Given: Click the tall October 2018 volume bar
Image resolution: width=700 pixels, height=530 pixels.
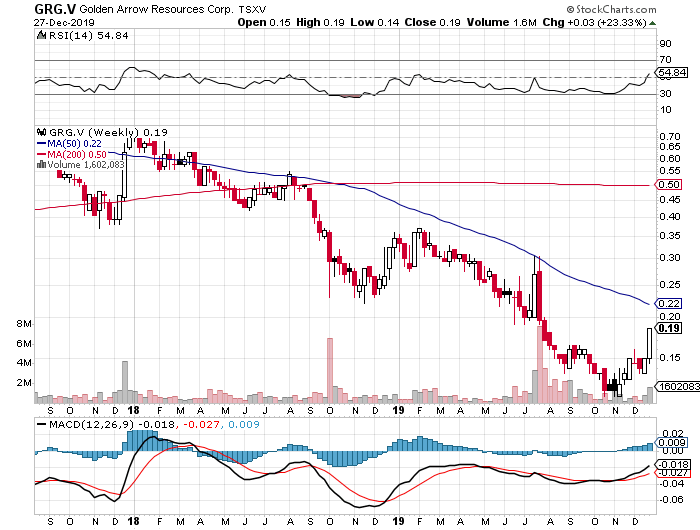Looking at the screenshot, I should click(330, 370).
